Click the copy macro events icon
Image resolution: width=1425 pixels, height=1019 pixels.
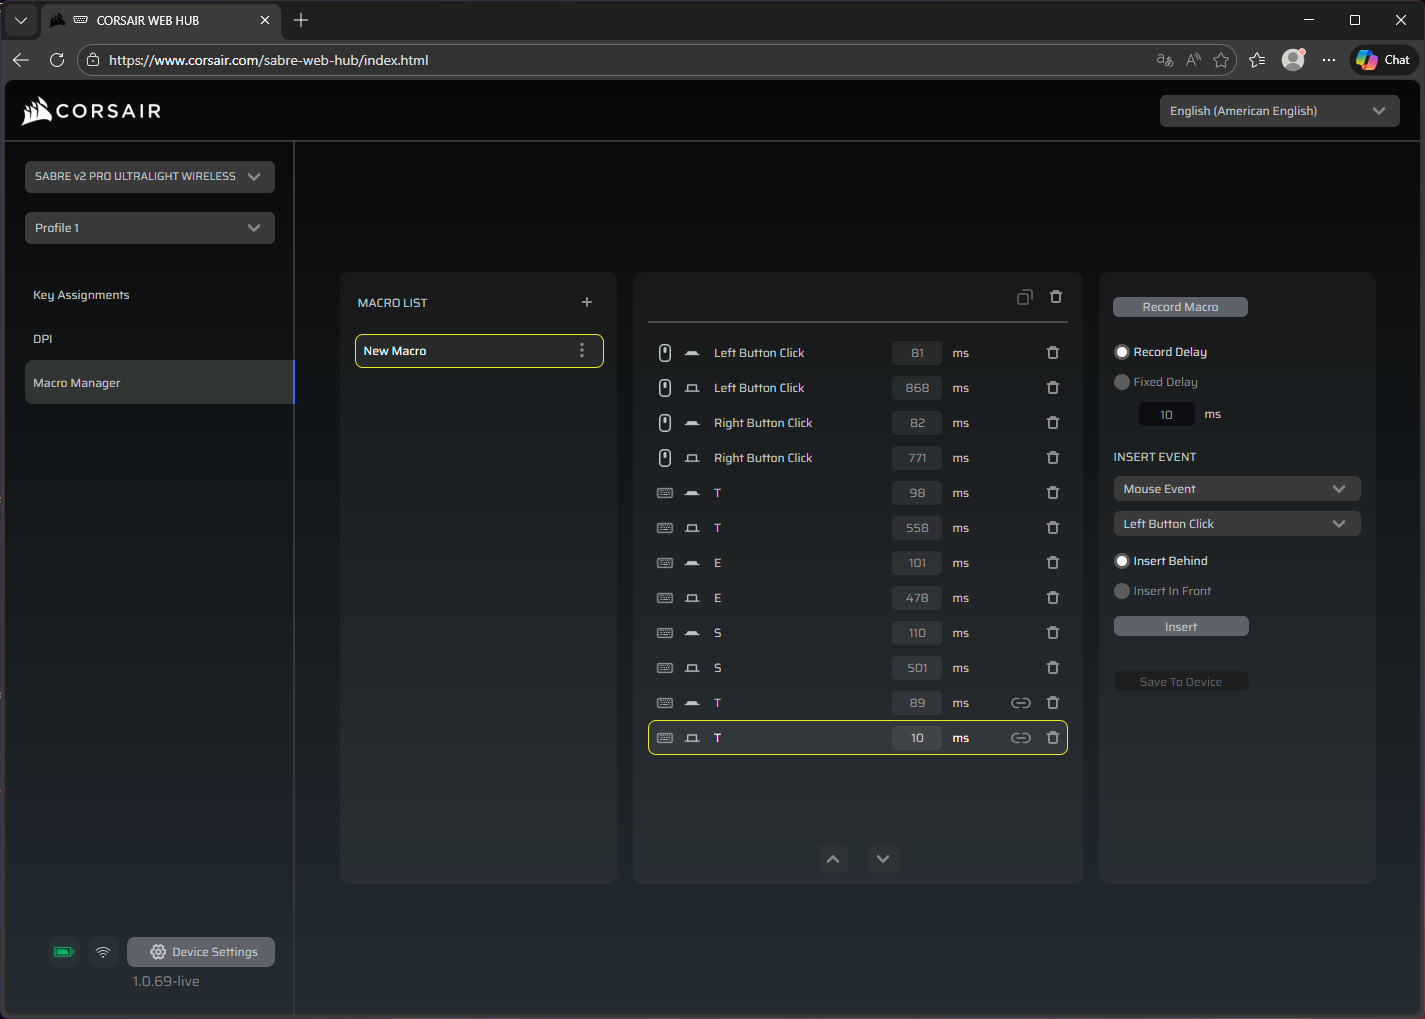pyautogui.click(x=1024, y=297)
